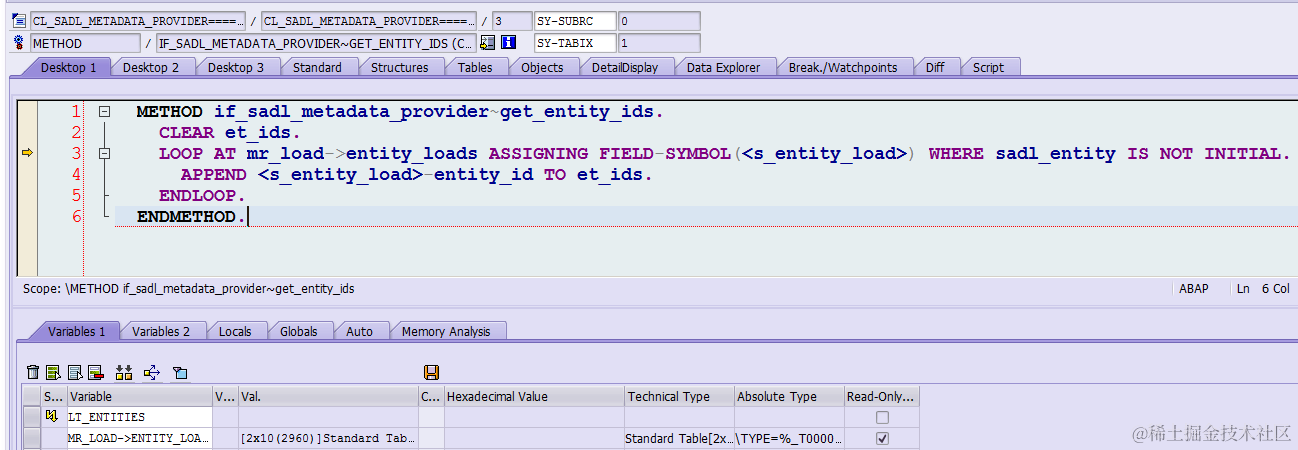This screenshot has width=1298, height=450.
Task: Click the orange save icon above Hexadecimal column
Action: tap(432, 373)
